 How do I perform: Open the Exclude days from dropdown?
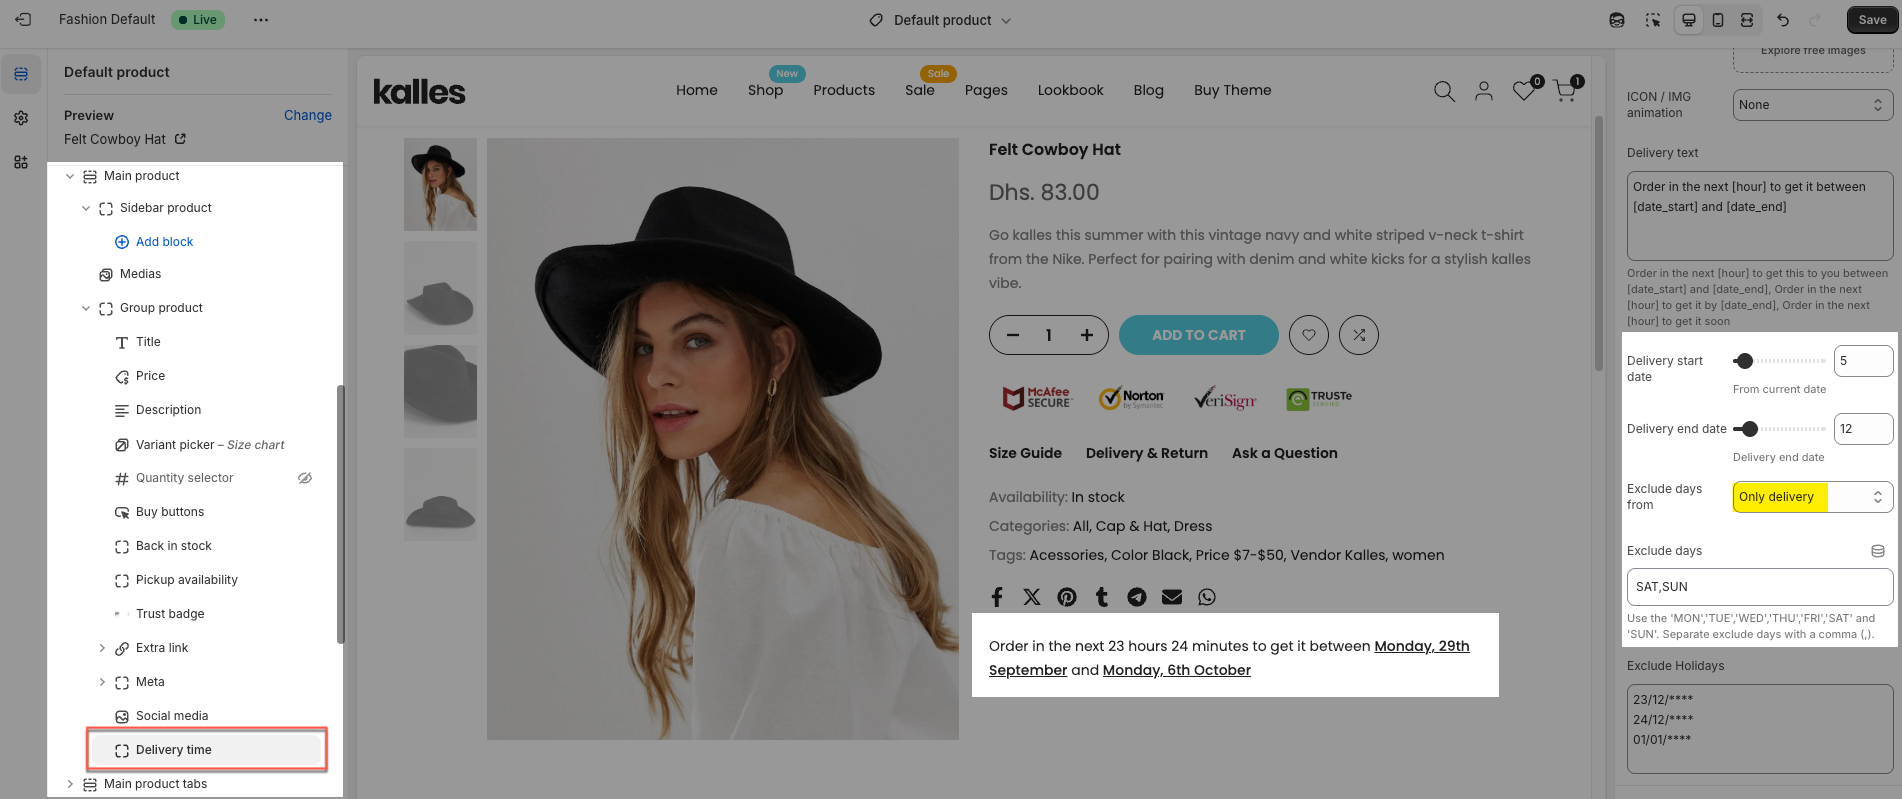pos(1812,497)
